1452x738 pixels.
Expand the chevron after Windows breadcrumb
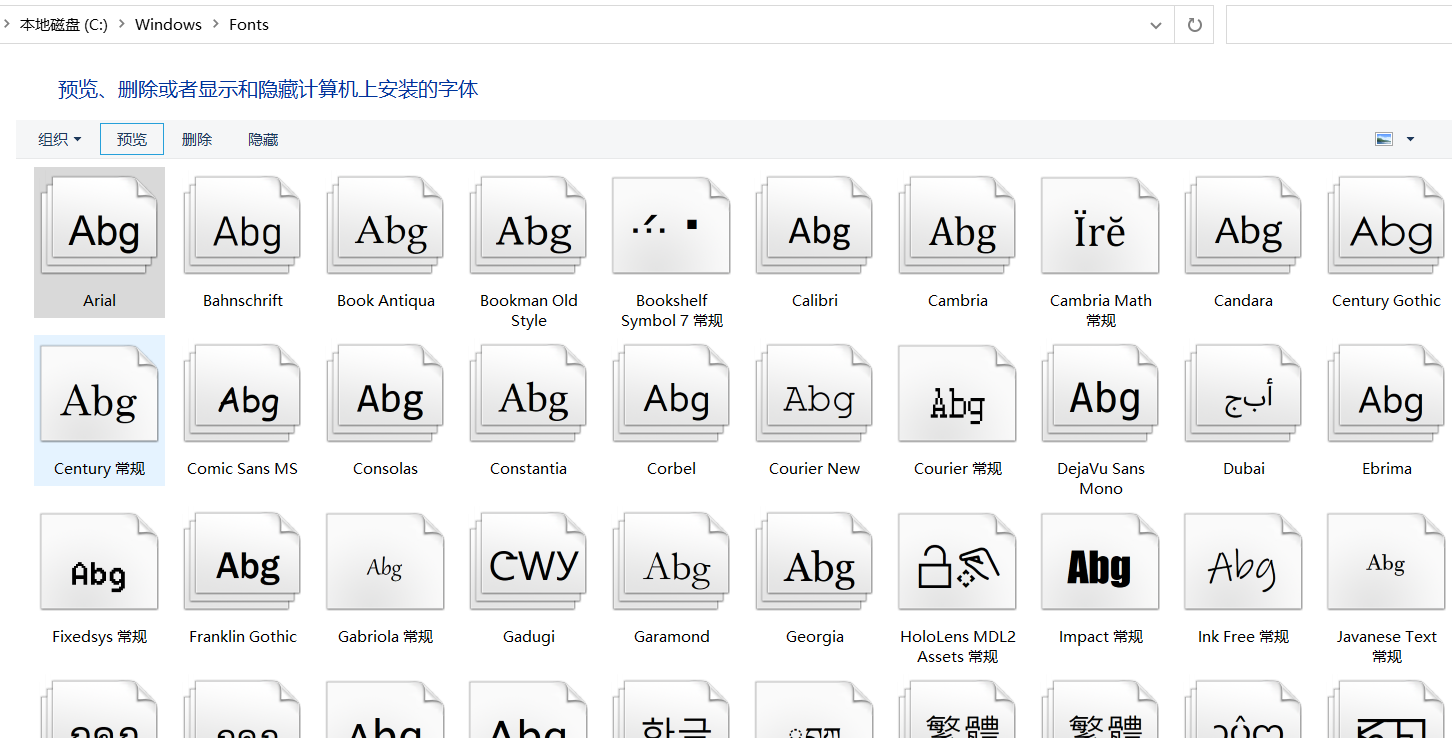pos(215,25)
